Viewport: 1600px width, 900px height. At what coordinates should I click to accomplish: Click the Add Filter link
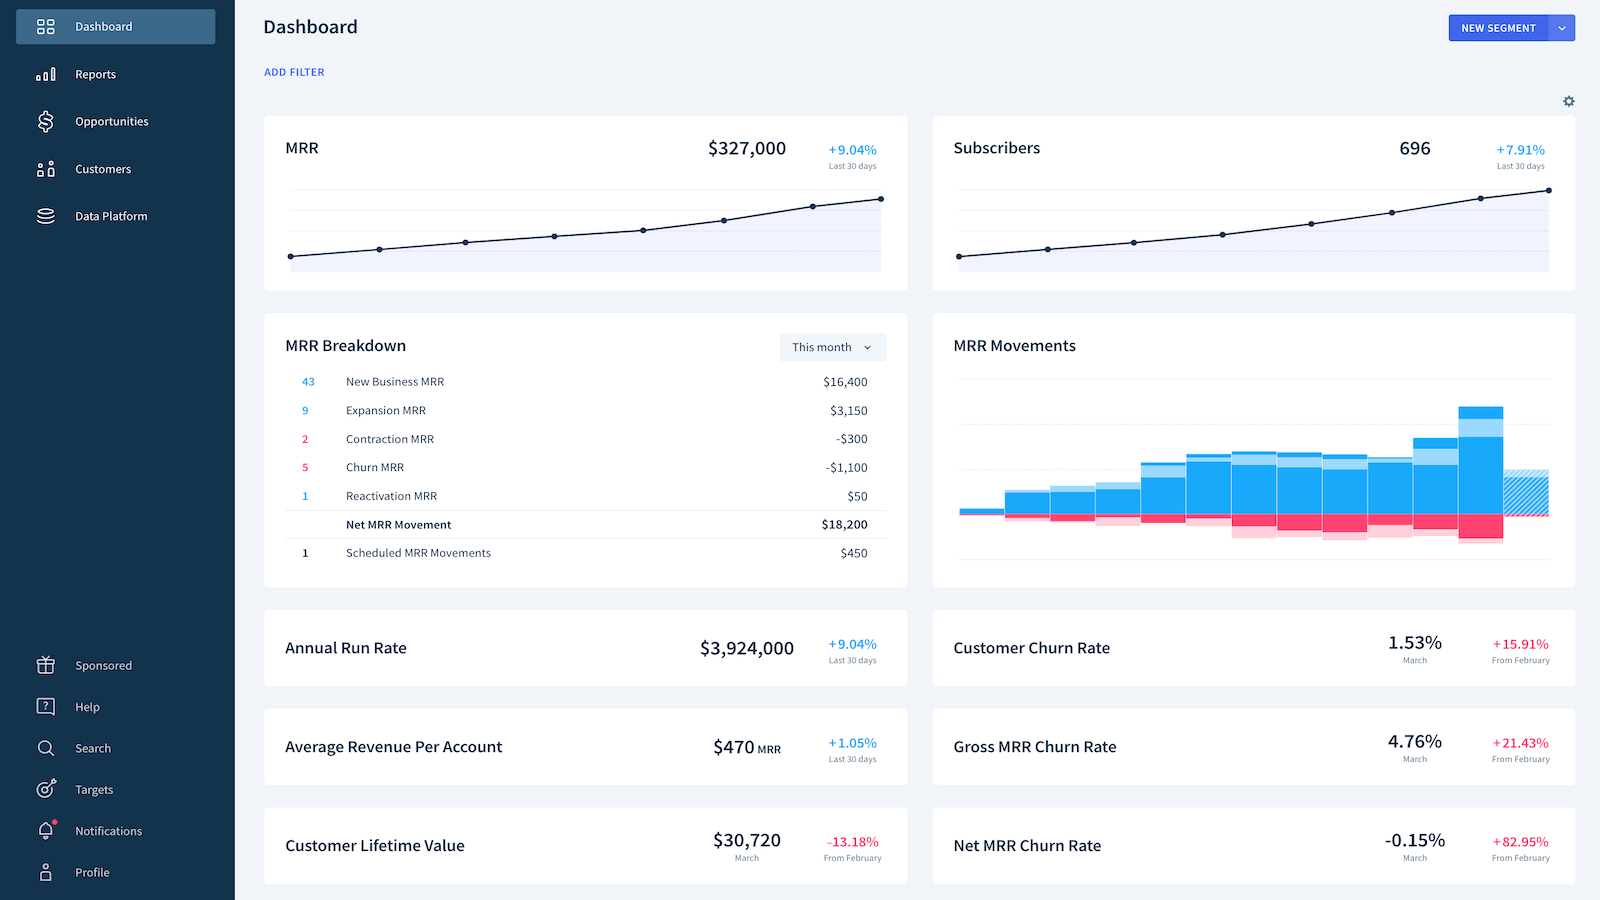point(294,72)
